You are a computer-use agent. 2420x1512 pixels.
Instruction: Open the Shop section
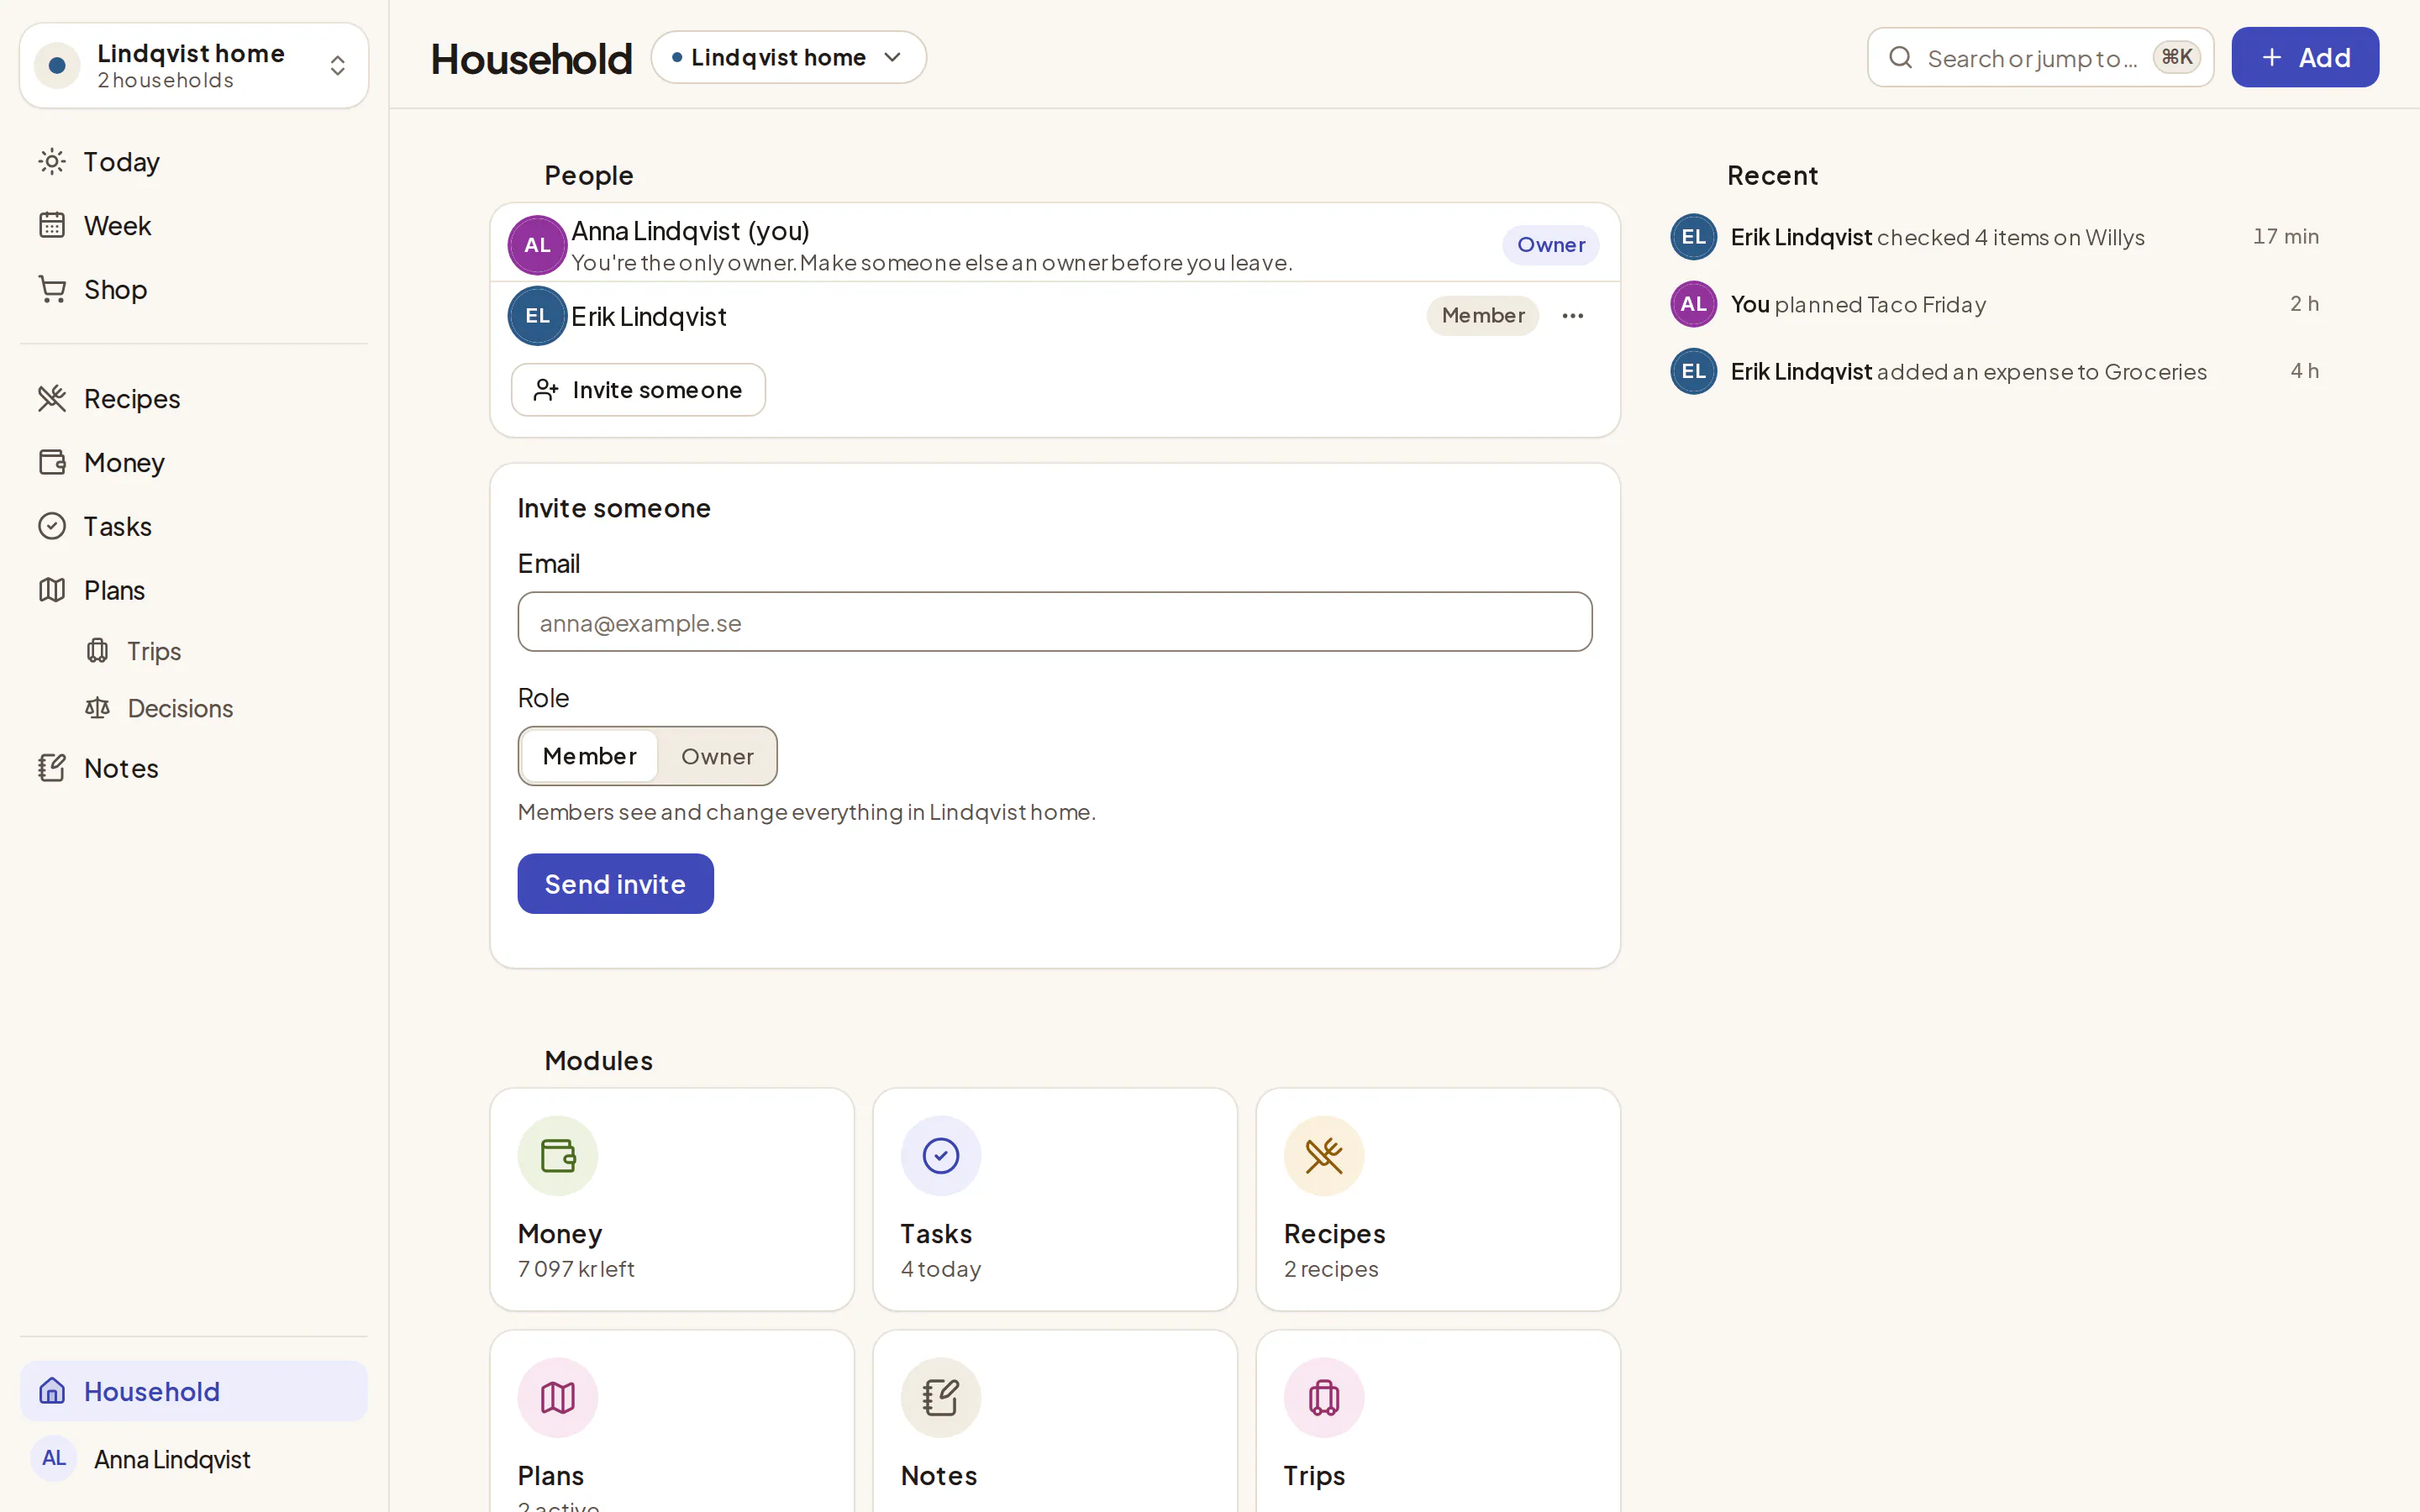pos(194,289)
